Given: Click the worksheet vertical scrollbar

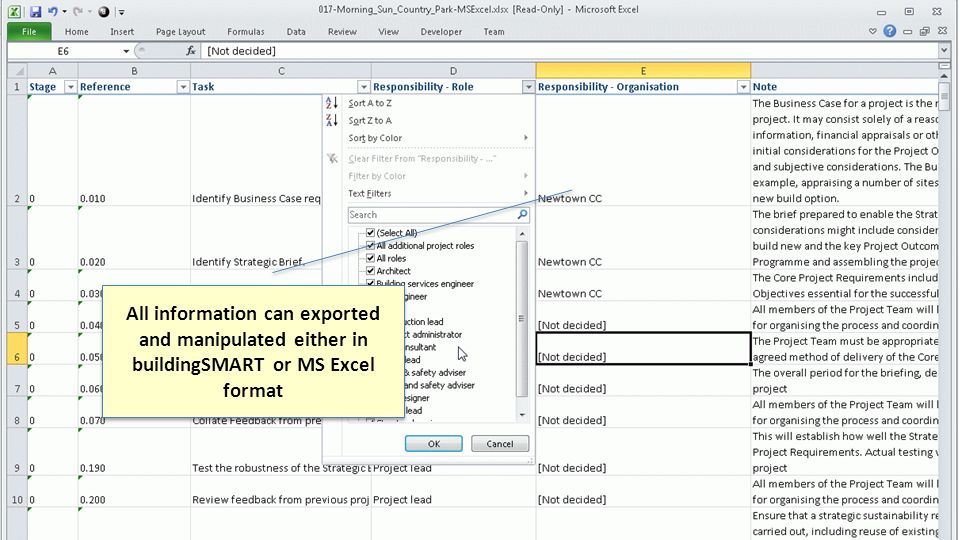Looking at the screenshot, I should [945, 96].
